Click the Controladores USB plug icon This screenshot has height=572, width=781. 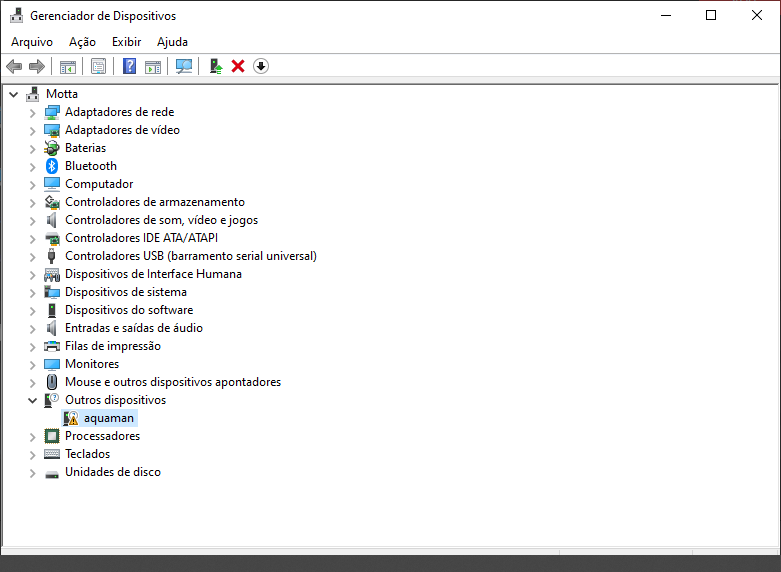[x=52, y=256]
